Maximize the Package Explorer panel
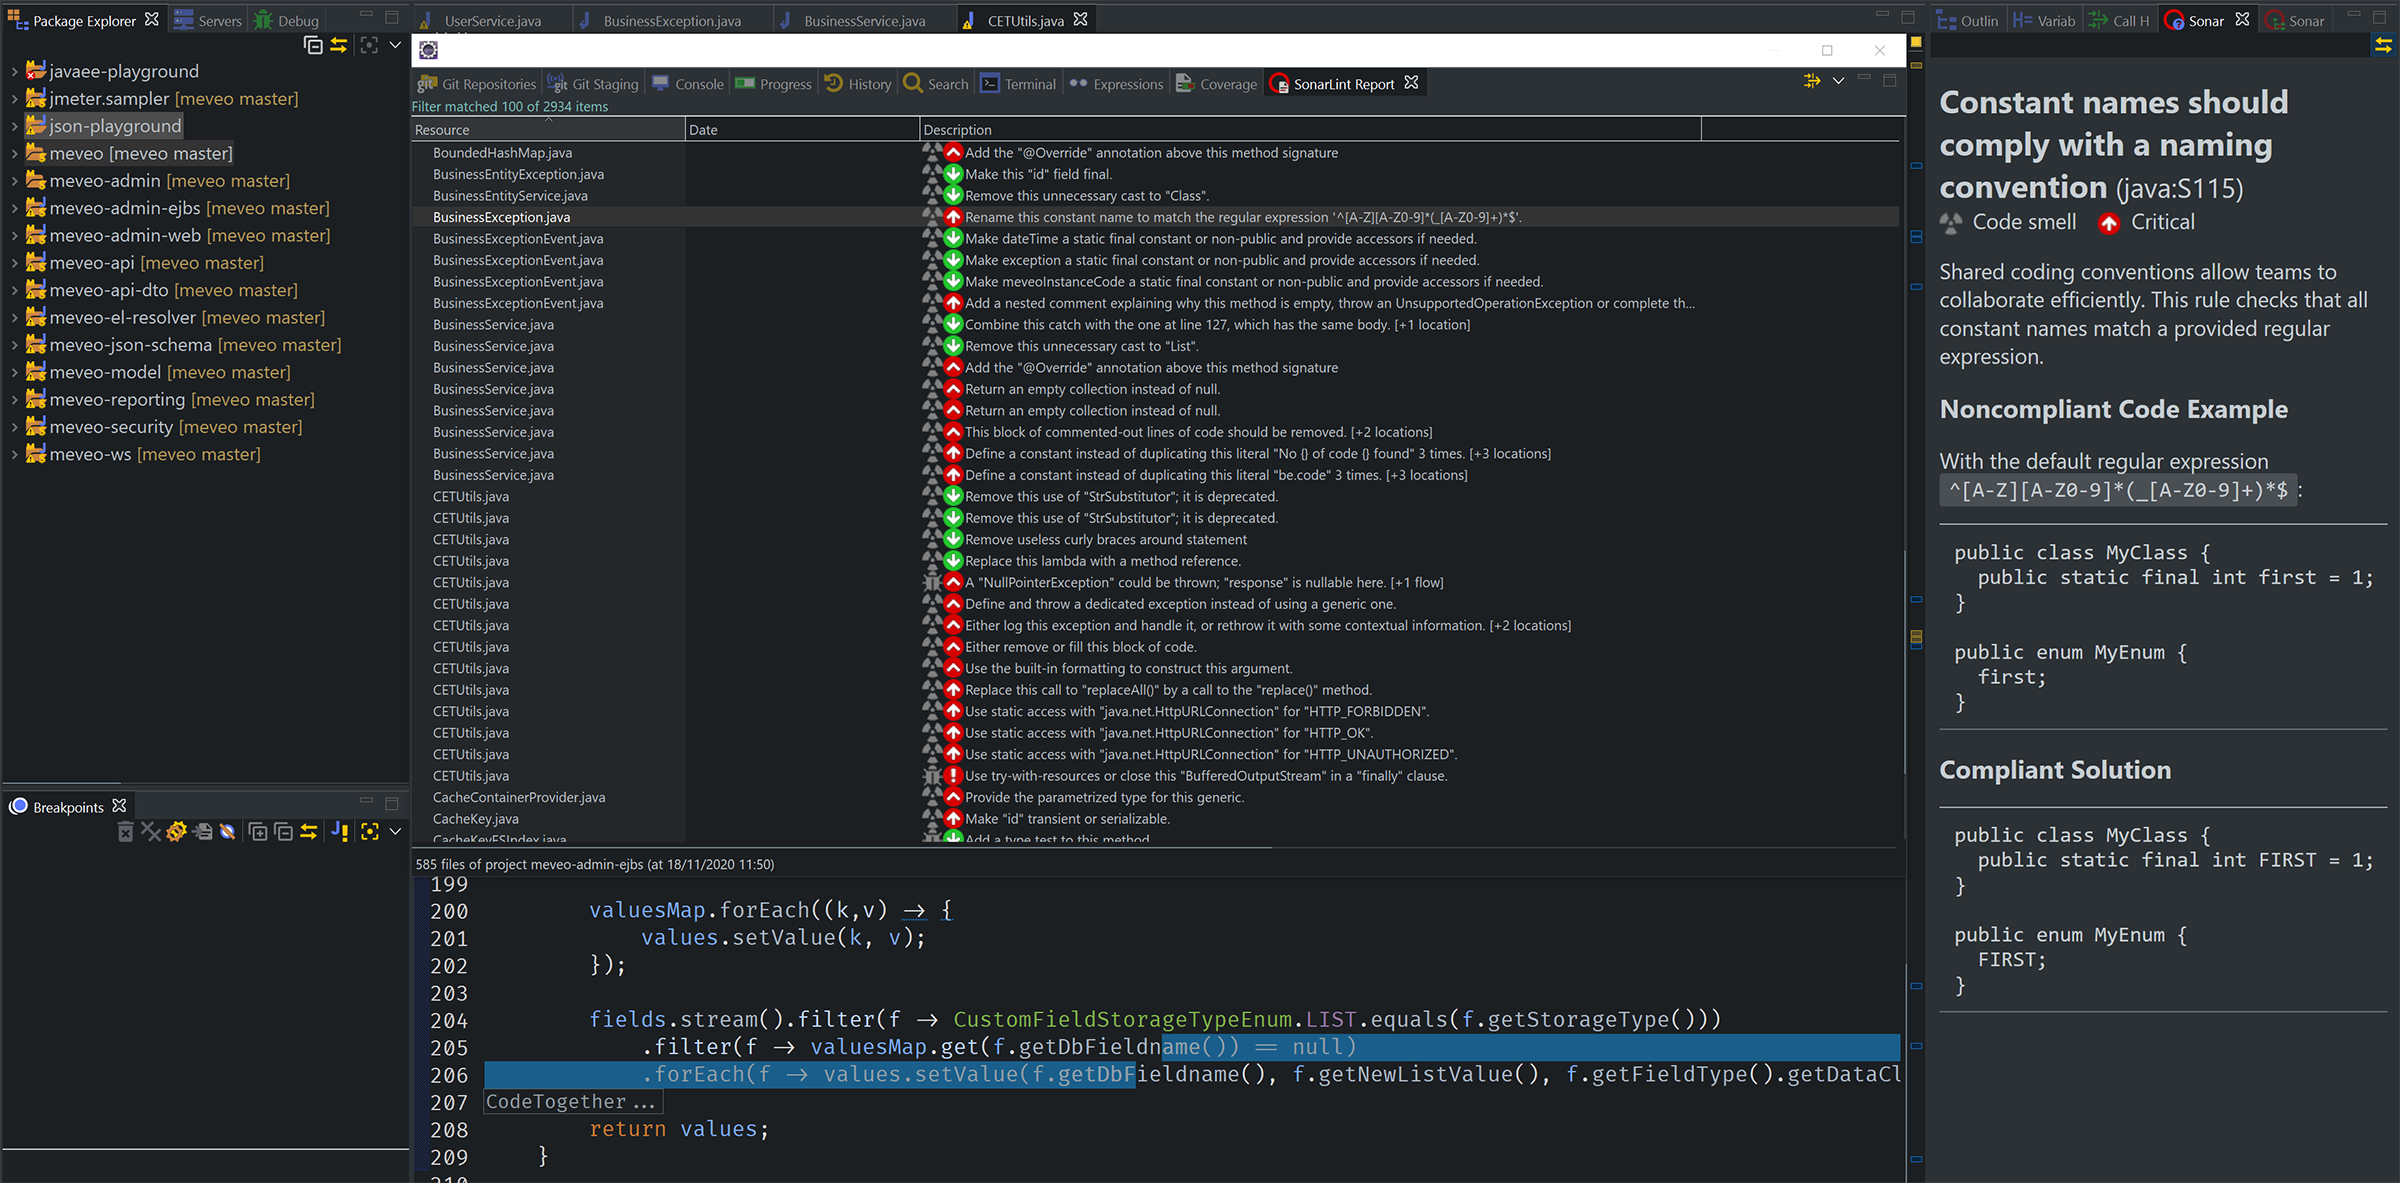The width and height of the screenshot is (2400, 1183). pos(392,17)
